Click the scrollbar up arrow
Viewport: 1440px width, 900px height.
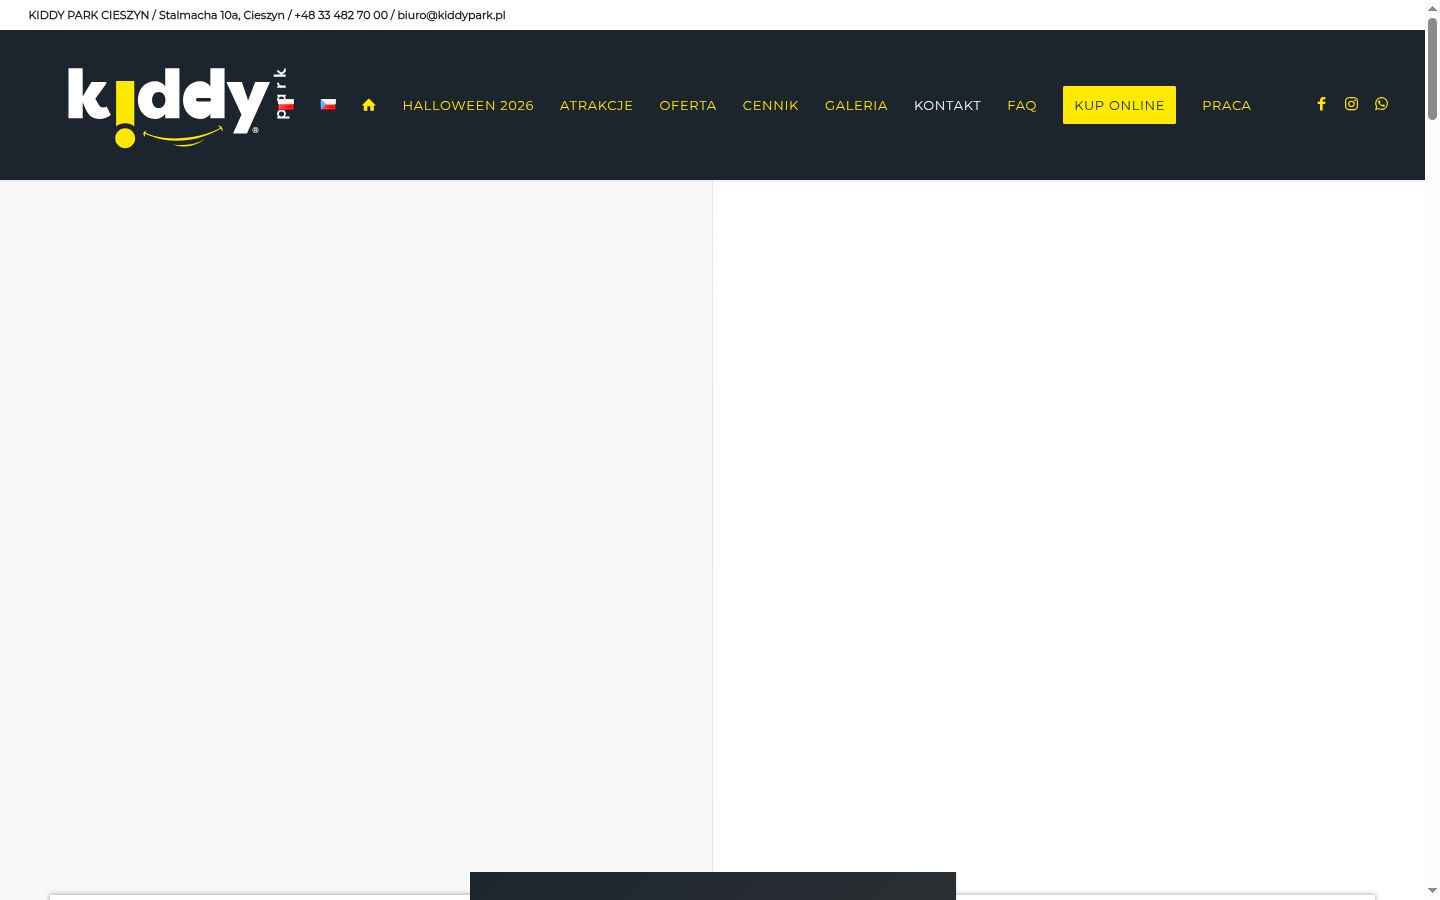click(x=1432, y=8)
